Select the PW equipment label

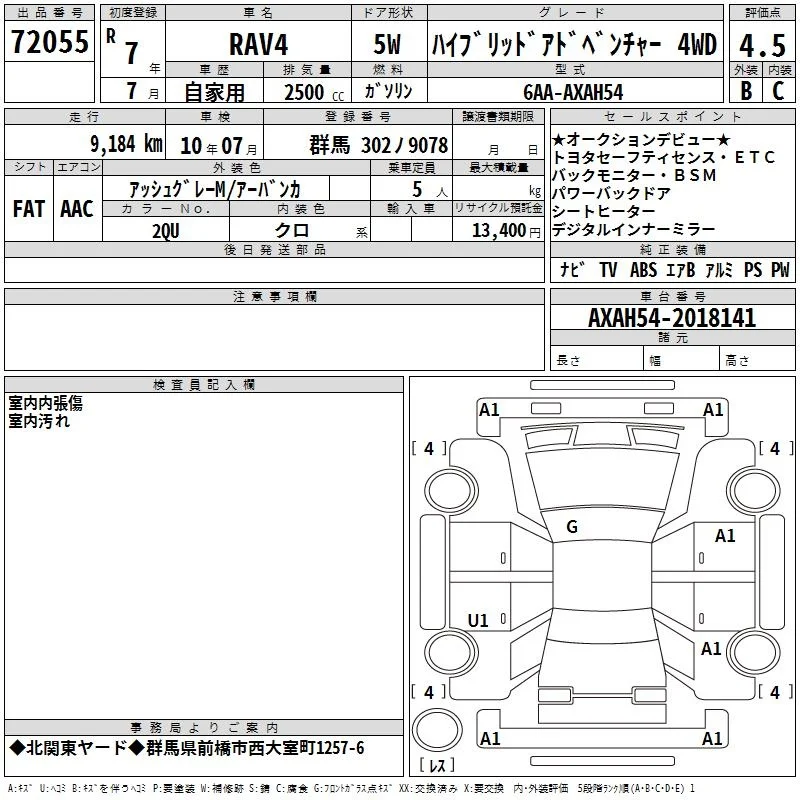[x=780, y=269]
